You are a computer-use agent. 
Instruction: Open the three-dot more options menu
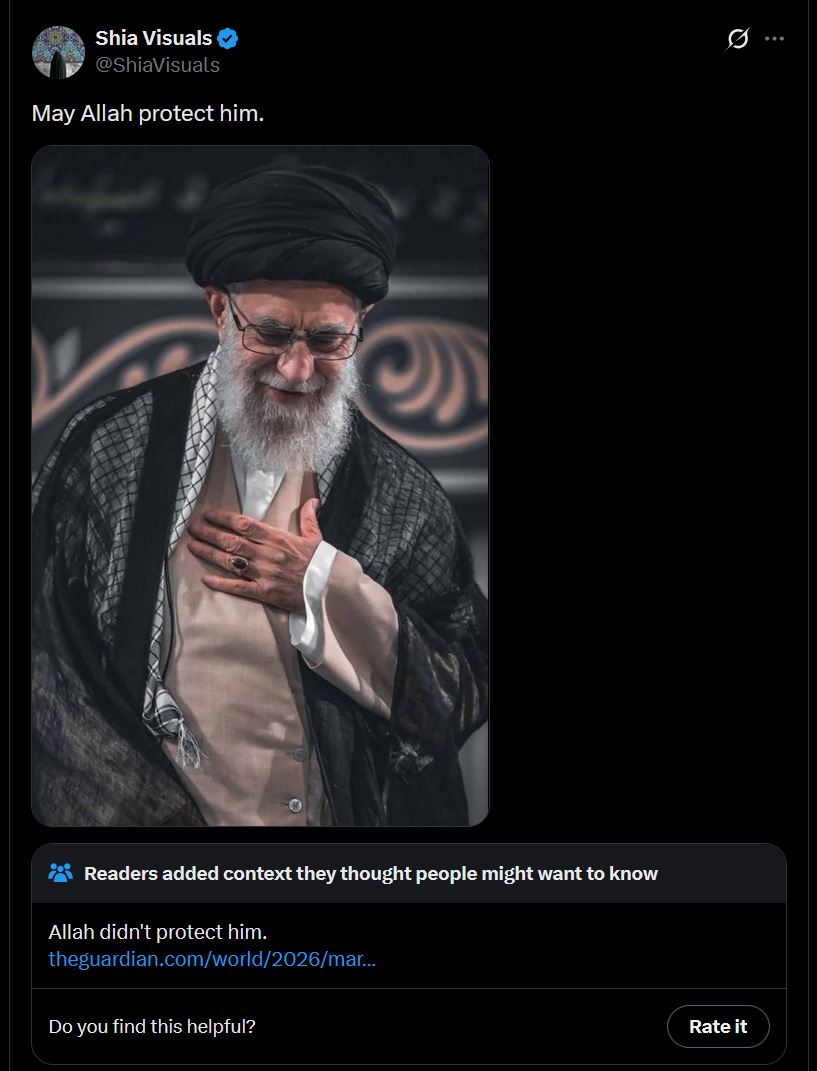(774, 39)
